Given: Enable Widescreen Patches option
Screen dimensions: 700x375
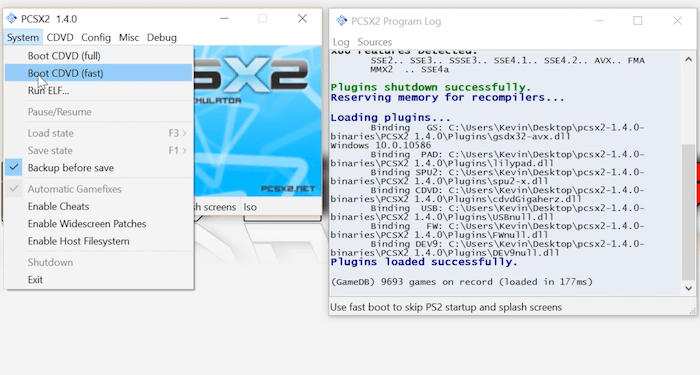Looking at the screenshot, I should click(x=99, y=224).
